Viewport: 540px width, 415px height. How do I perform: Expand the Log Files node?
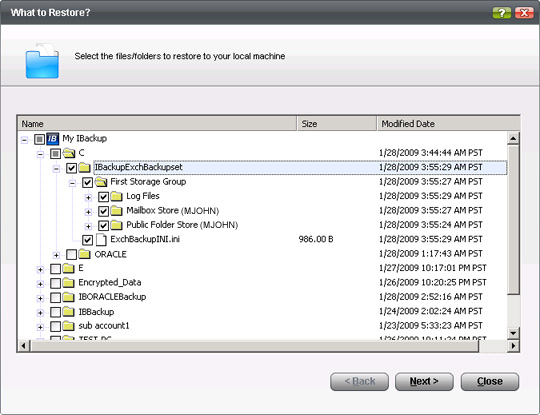[x=88, y=198]
